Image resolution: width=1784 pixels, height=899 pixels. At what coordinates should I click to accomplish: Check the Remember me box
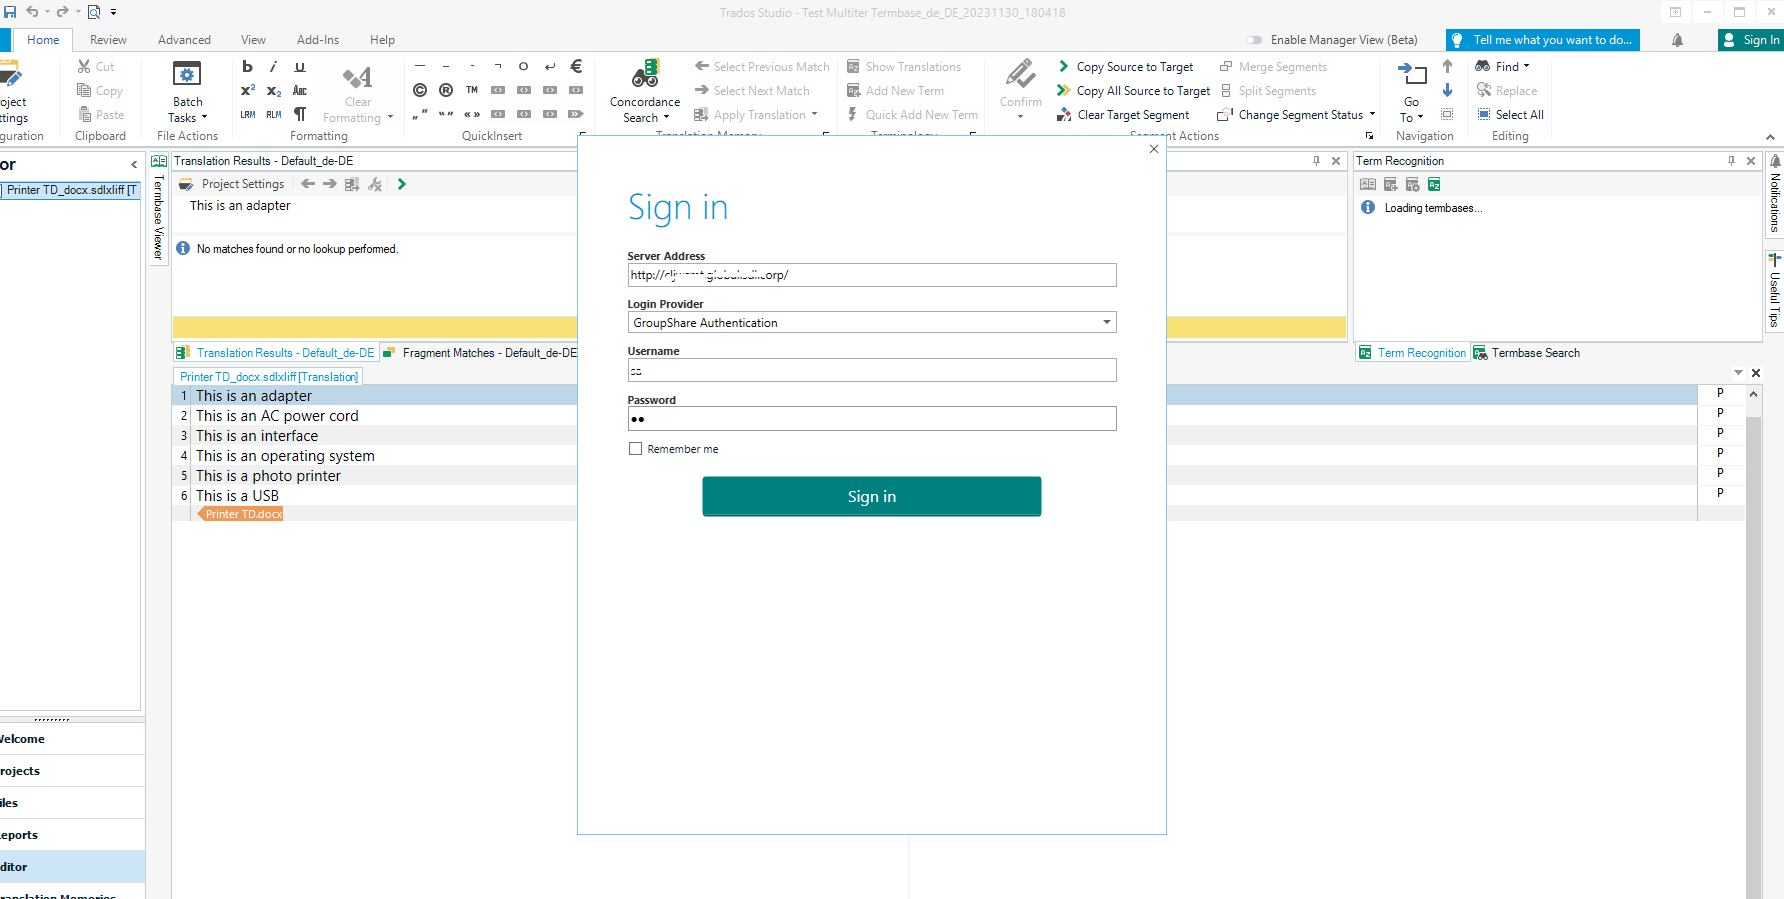coord(635,449)
